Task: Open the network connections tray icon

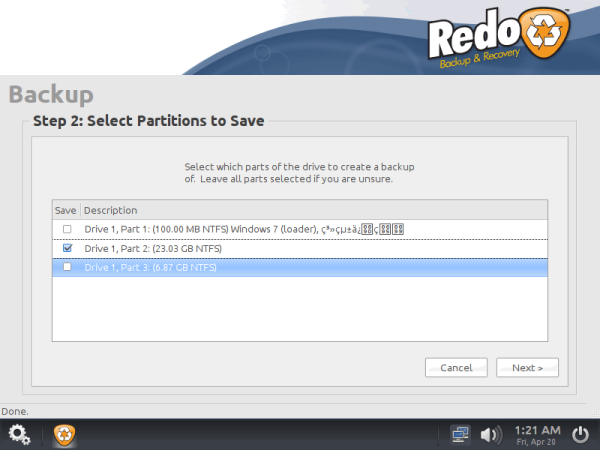Action: point(460,435)
